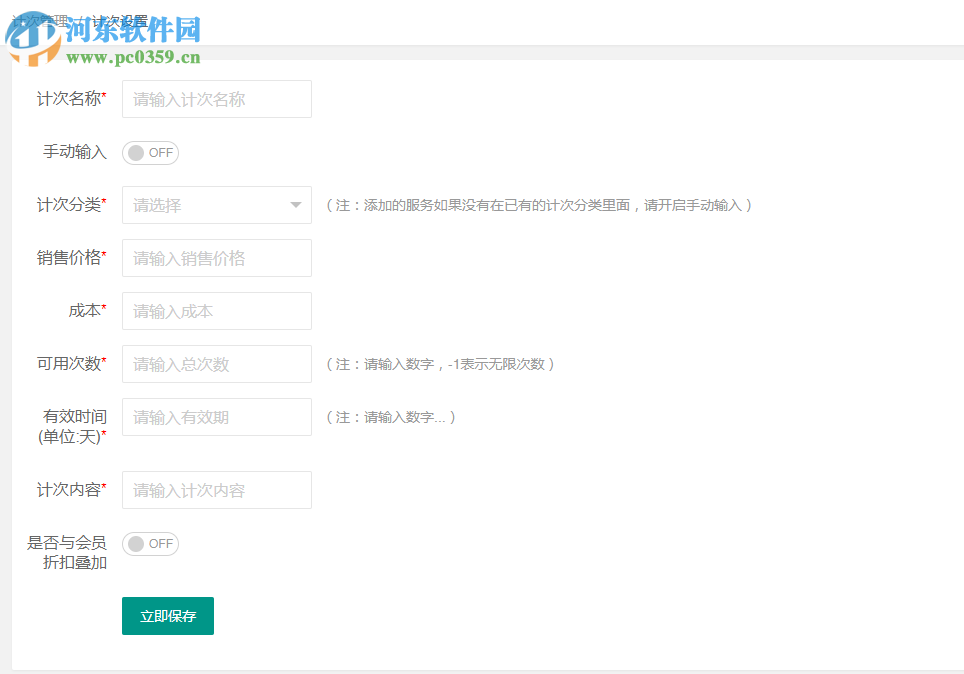964x674 pixels.
Task: Click the compass icon in the site logo
Action: pyautogui.click(x=35, y=37)
